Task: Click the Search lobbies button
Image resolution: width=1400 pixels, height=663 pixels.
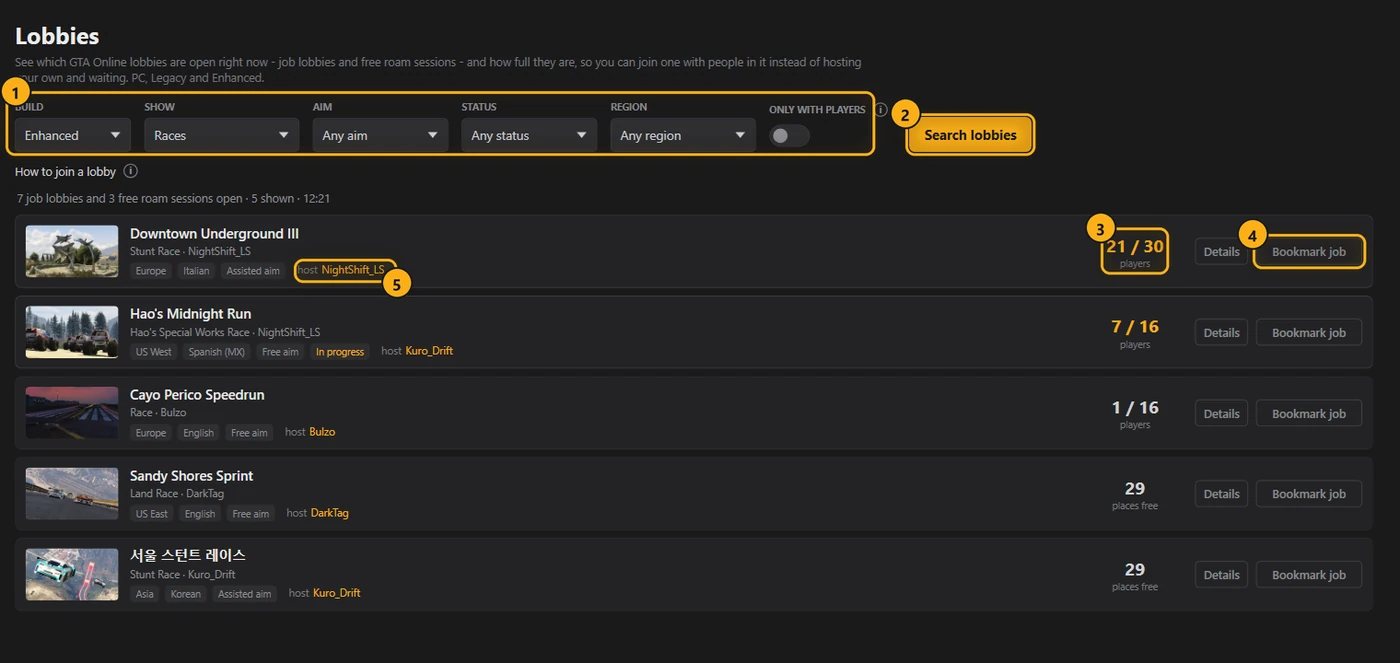Action: tap(970, 135)
